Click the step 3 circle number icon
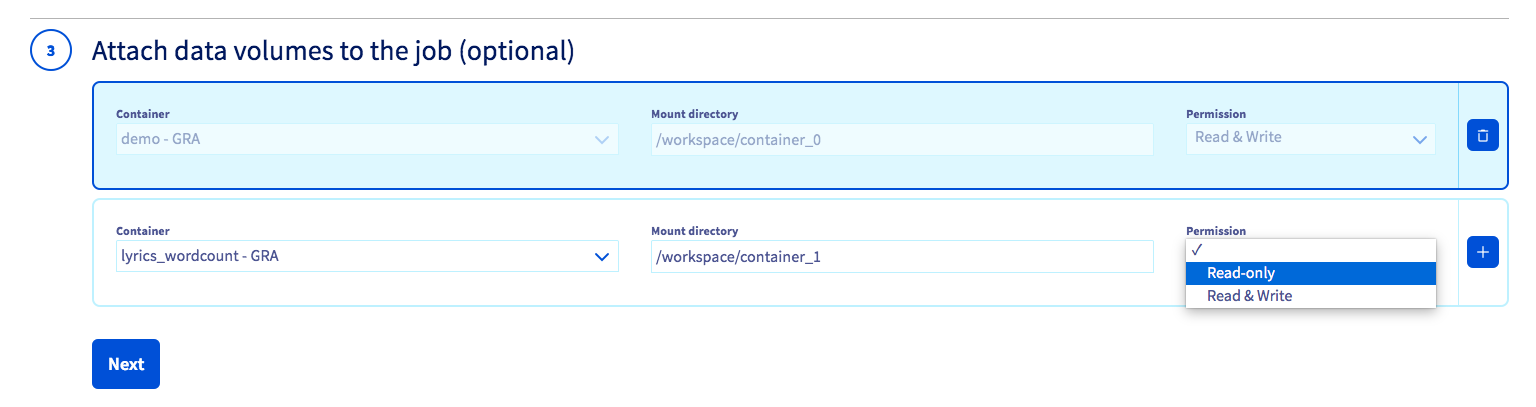The width and height of the screenshot is (1536, 407). pyautogui.click(x=50, y=51)
